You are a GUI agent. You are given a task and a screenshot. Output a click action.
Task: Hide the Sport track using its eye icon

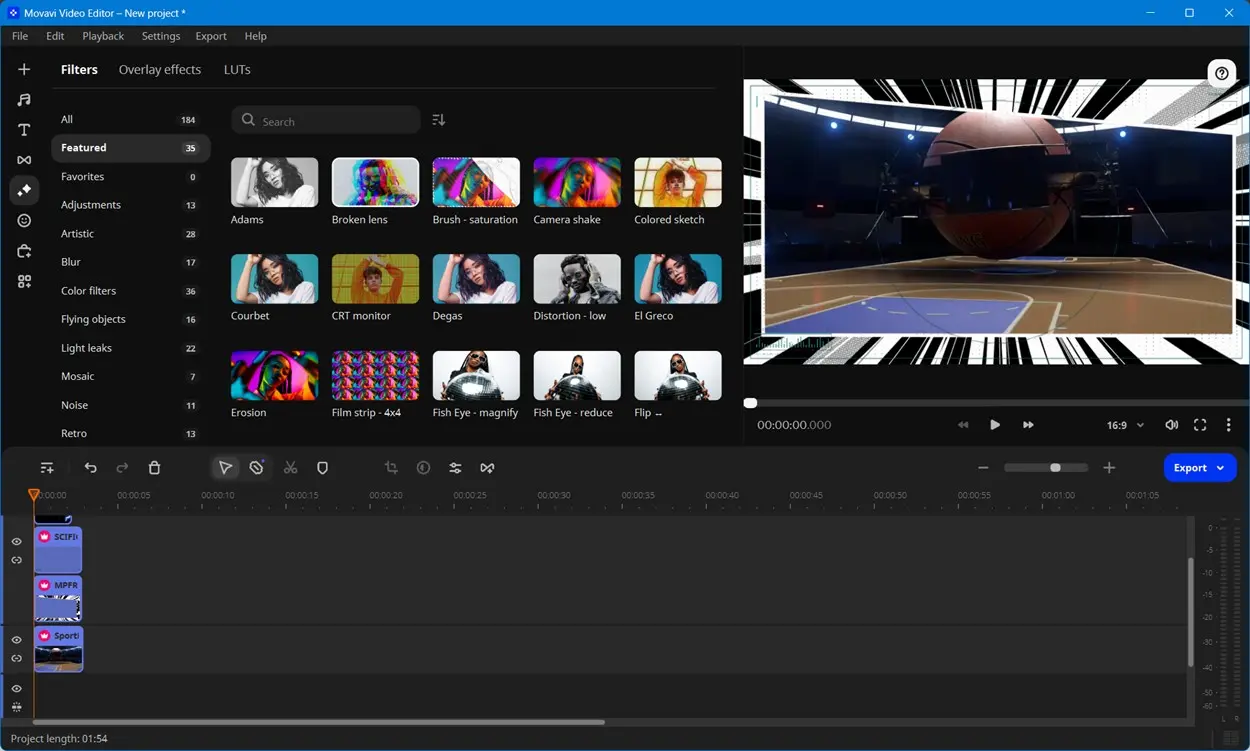tap(16, 639)
